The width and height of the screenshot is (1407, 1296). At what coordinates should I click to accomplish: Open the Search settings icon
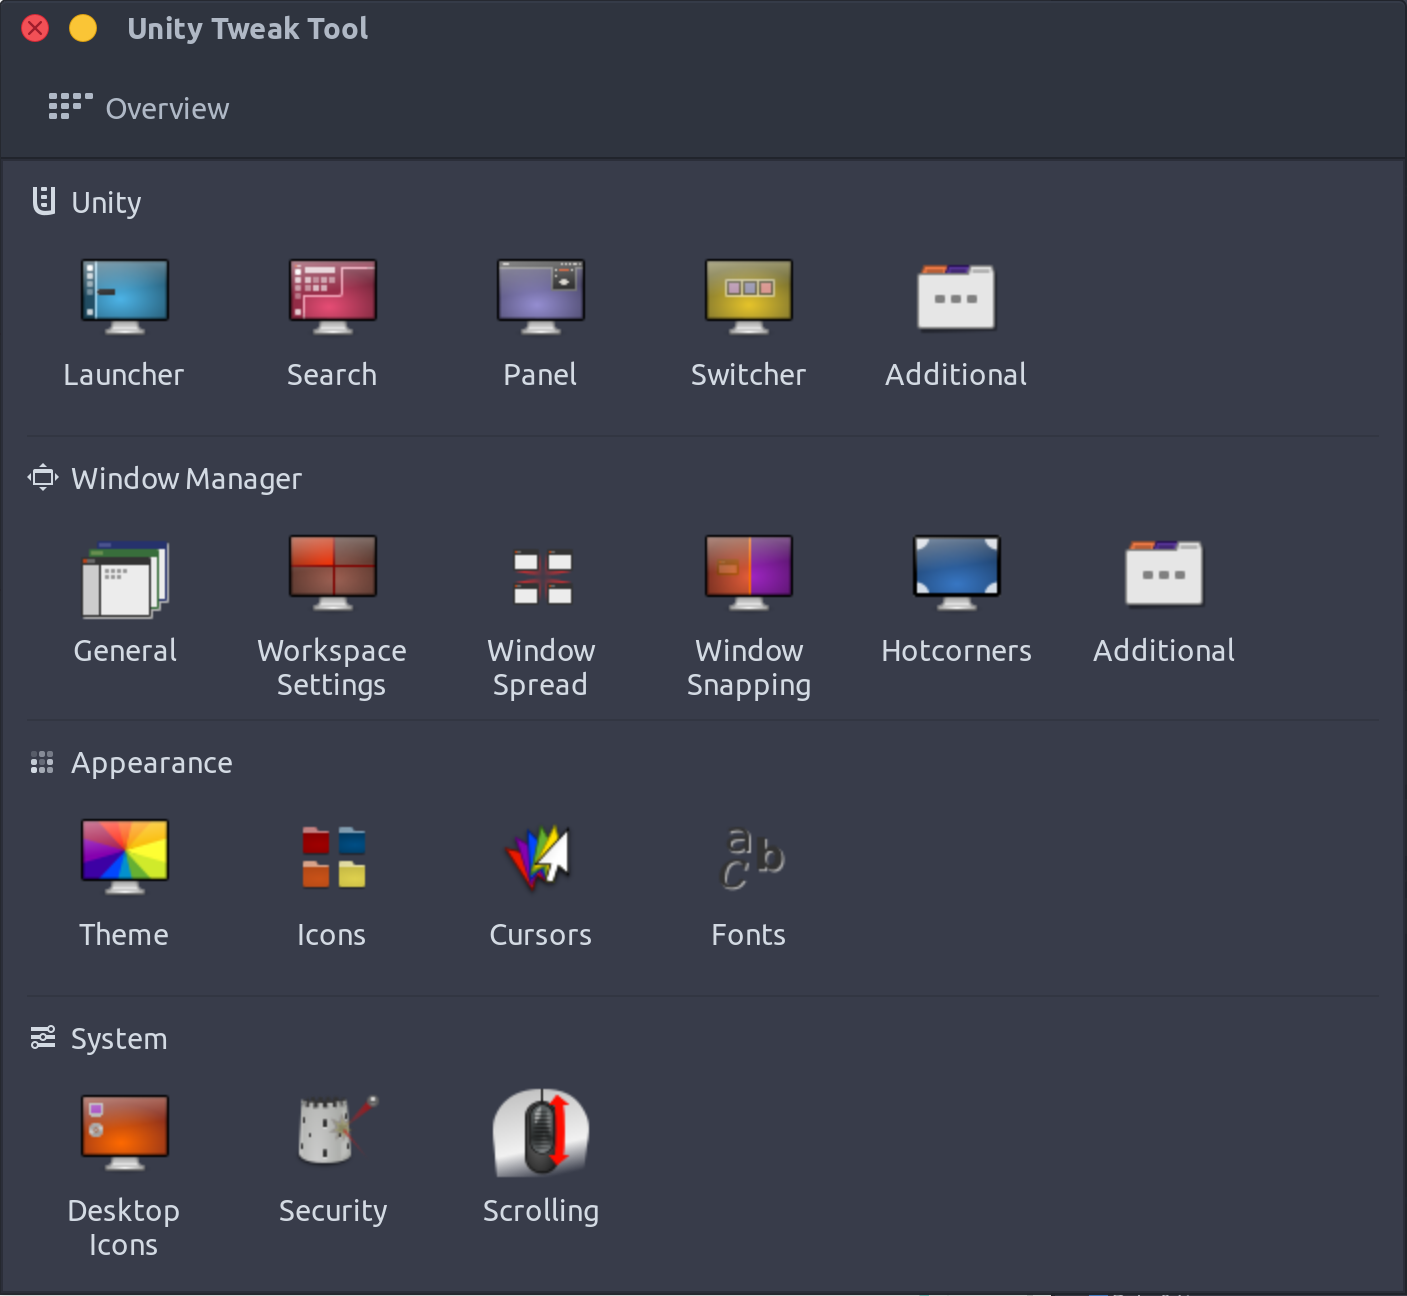(332, 298)
